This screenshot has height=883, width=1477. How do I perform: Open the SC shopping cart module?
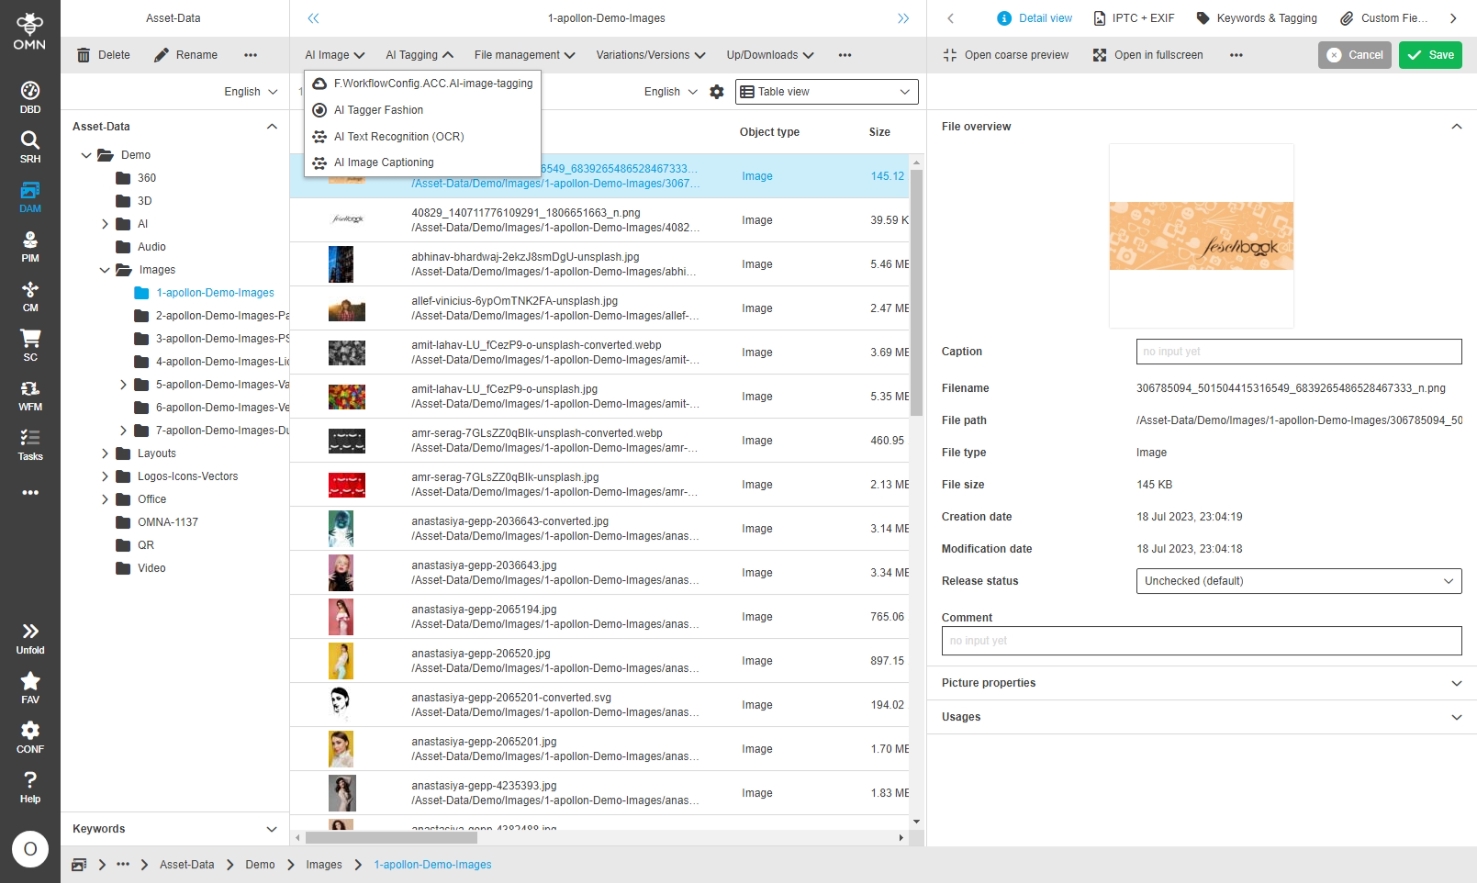30,345
